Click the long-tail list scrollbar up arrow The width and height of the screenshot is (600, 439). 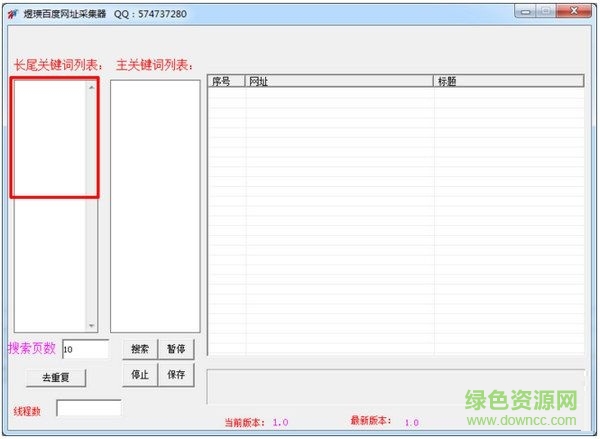(91, 88)
